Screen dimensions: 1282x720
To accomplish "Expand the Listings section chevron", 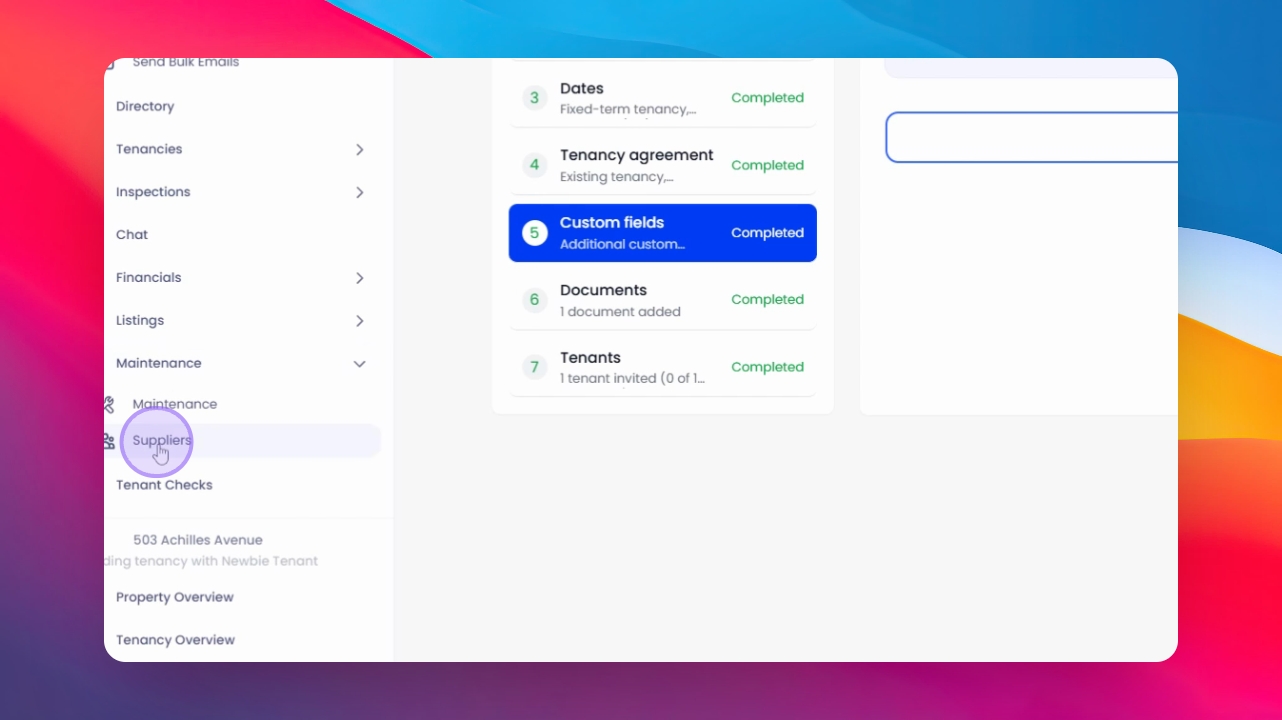I will click(360, 321).
